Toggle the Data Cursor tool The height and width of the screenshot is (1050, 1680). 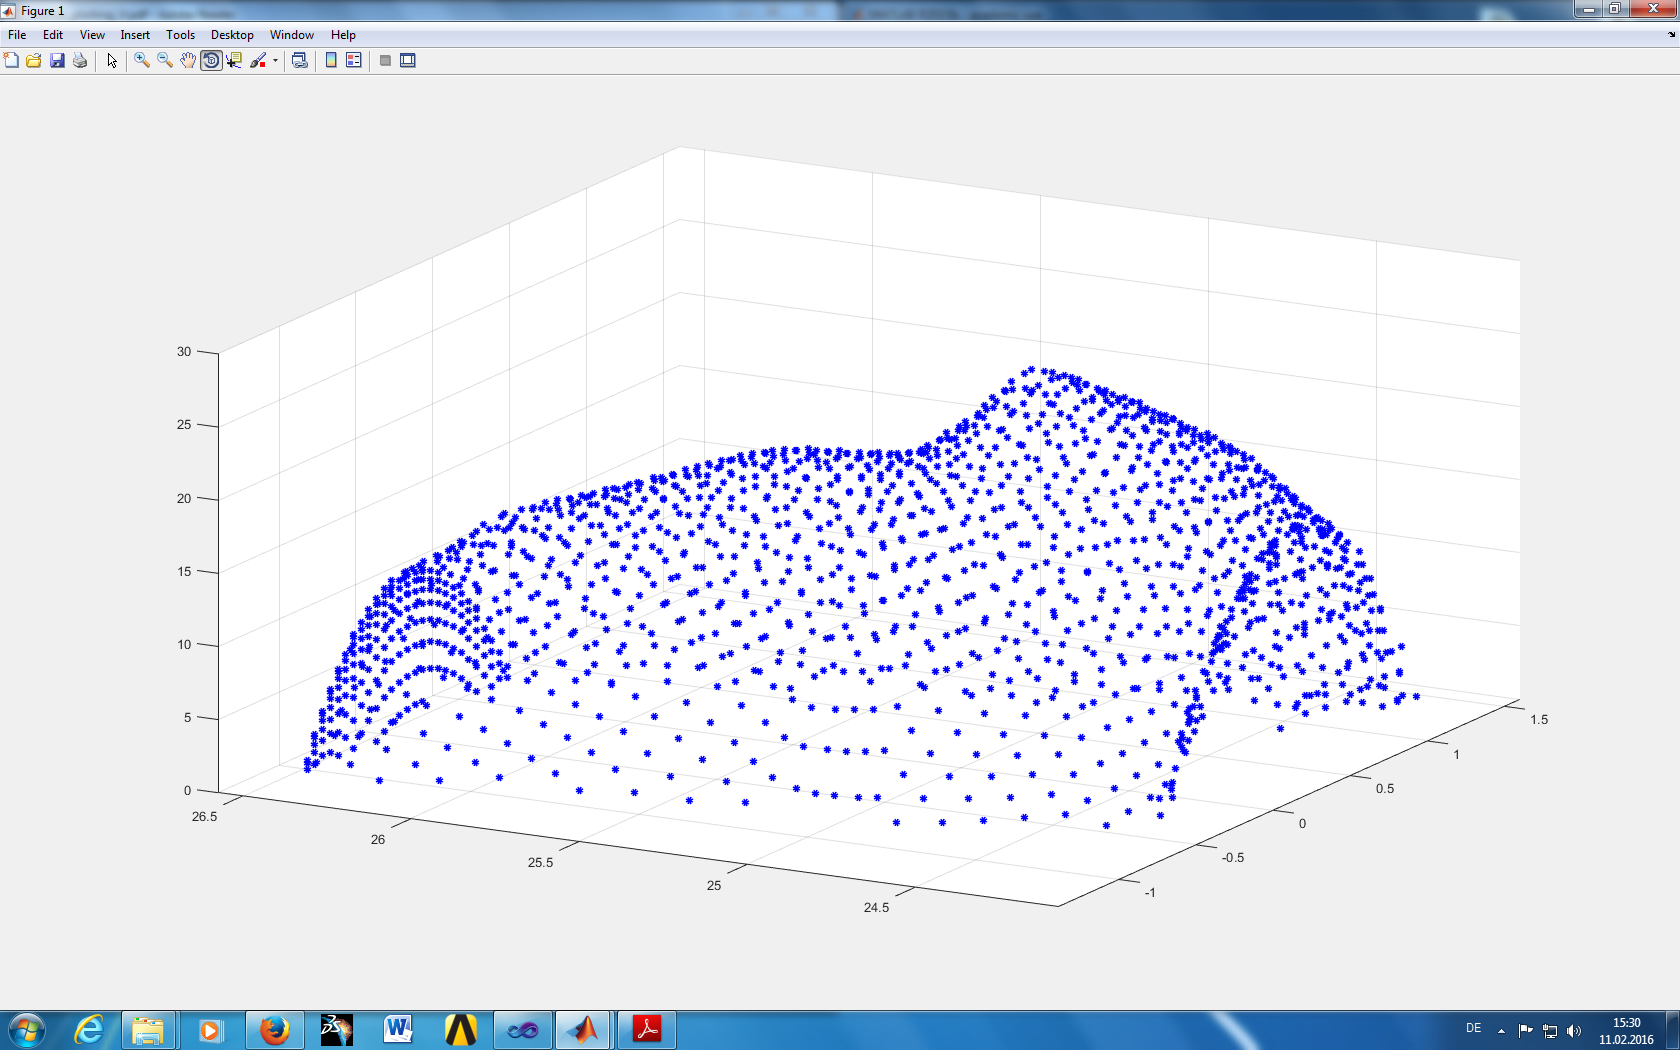[x=234, y=61]
